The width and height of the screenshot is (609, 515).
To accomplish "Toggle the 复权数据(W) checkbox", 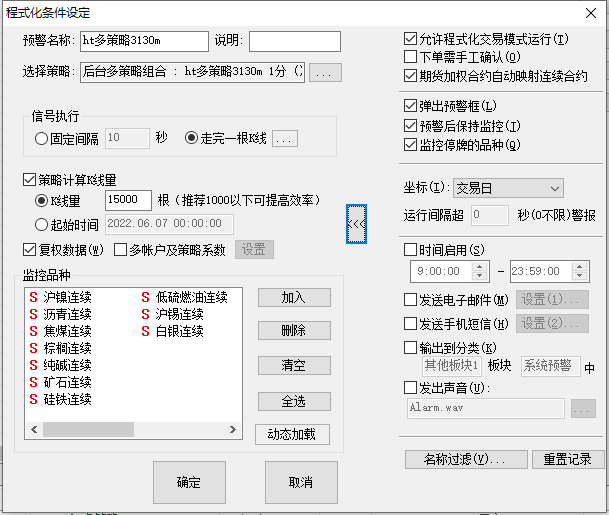I will 30,250.
